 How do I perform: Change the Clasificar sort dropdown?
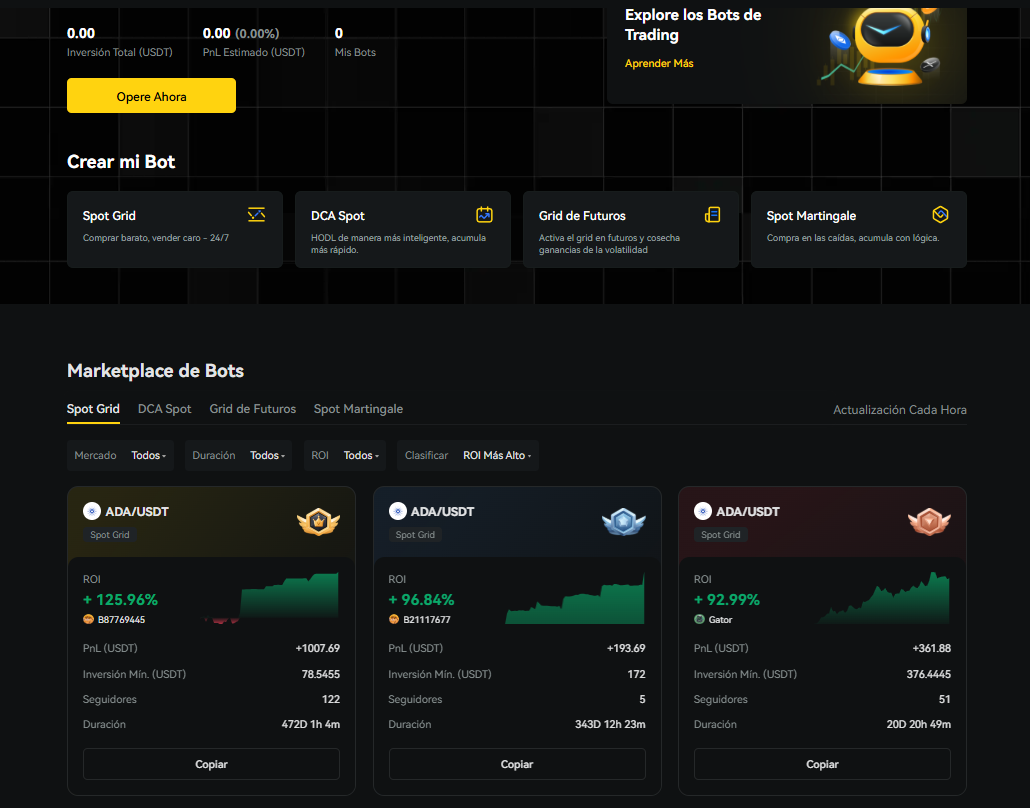(x=467, y=456)
